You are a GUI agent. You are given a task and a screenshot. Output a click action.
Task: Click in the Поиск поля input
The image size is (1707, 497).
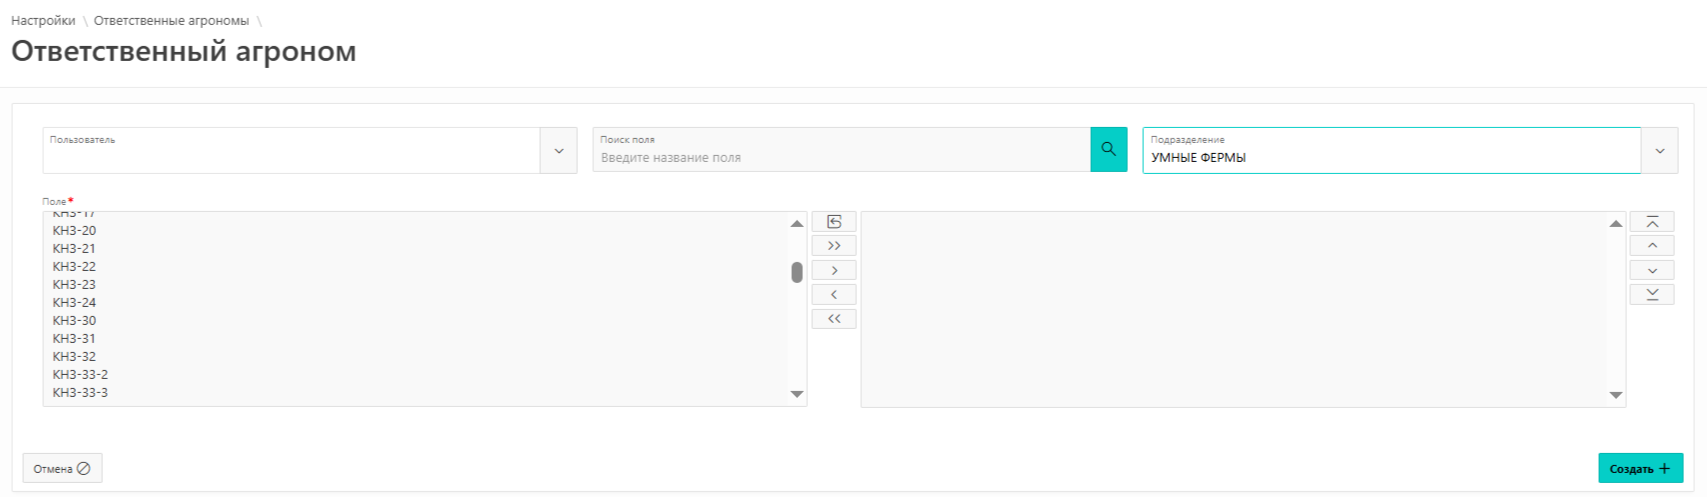tap(840, 157)
